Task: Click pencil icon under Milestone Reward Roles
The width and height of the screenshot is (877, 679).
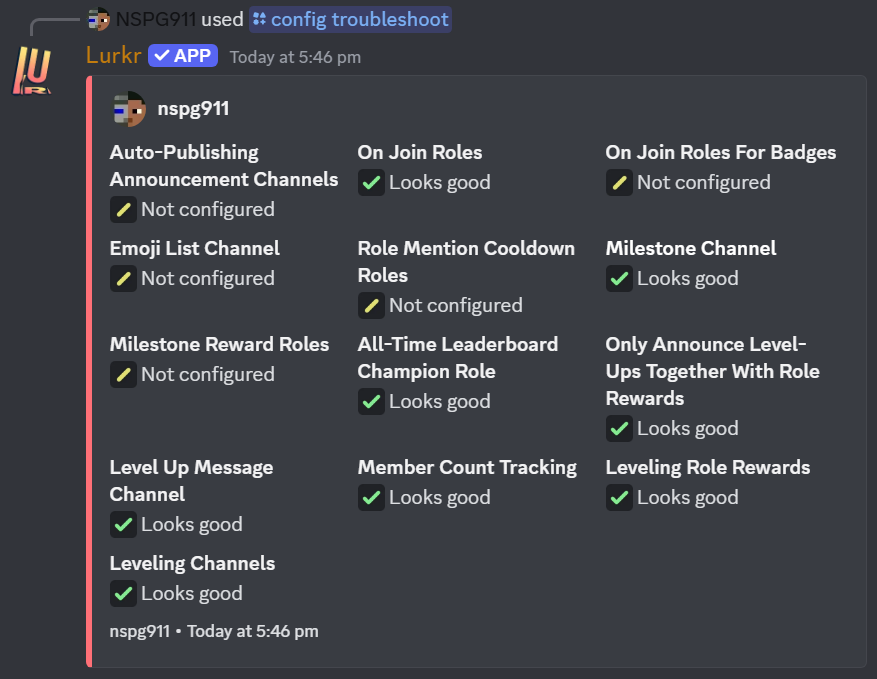Action: [x=124, y=374]
